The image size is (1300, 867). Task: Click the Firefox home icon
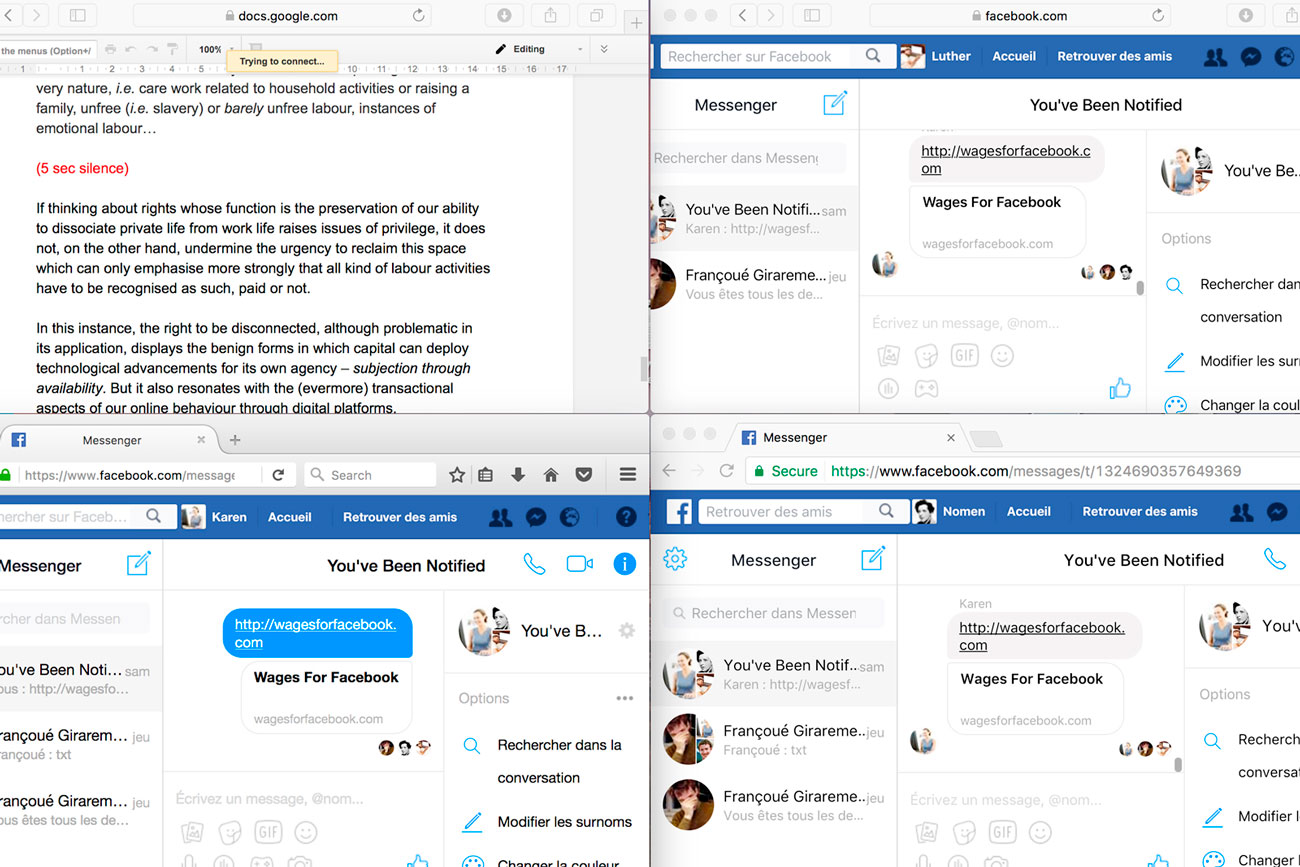550,475
